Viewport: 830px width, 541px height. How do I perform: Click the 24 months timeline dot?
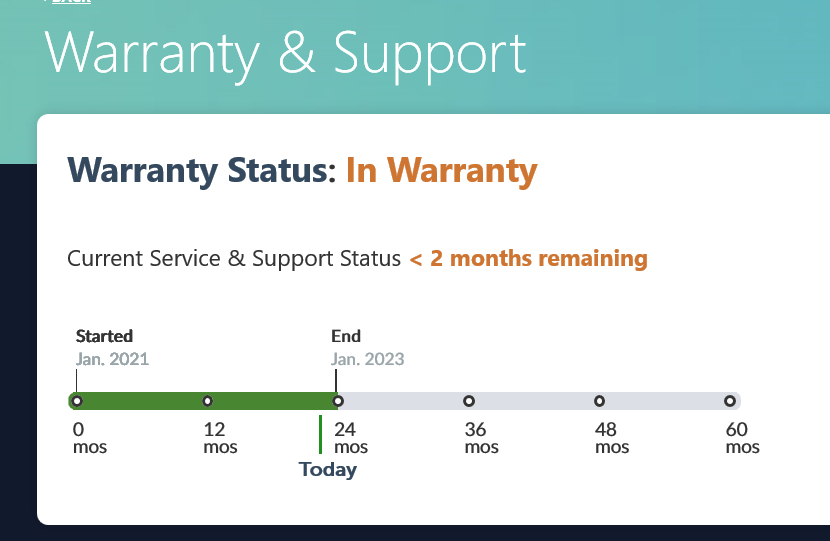(338, 401)
